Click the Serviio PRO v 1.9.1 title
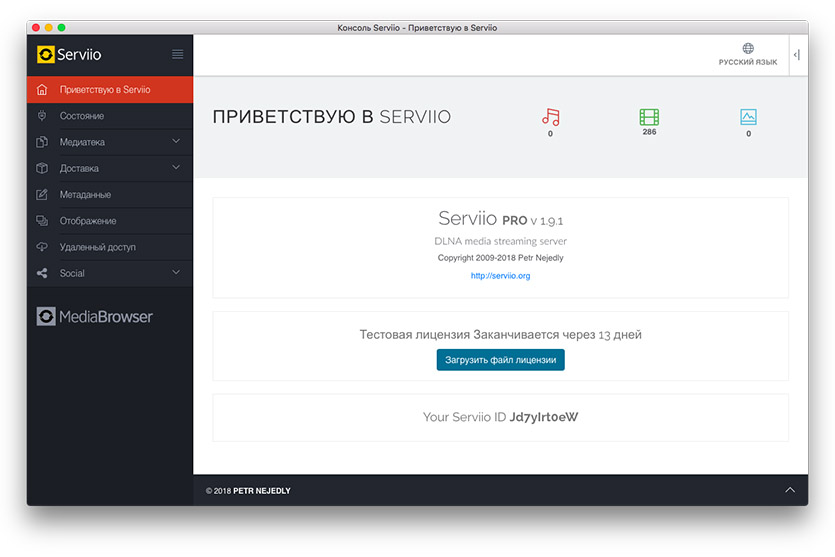This screenshot has height=557, width=835. 501,218
